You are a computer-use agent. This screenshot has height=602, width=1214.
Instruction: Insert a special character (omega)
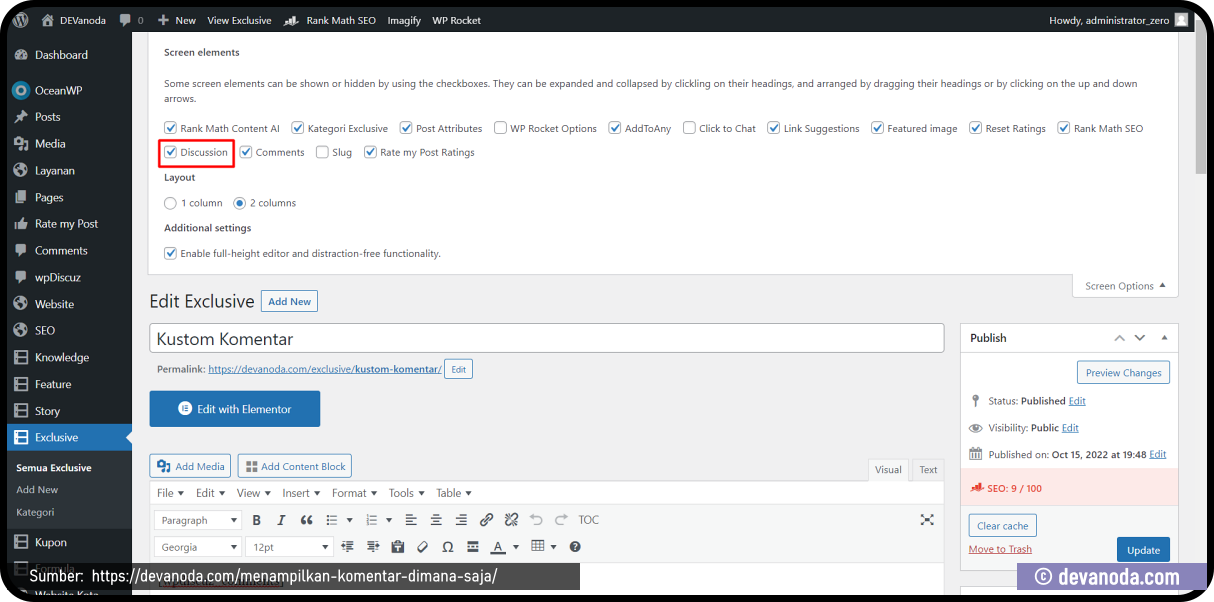(447, 547)
